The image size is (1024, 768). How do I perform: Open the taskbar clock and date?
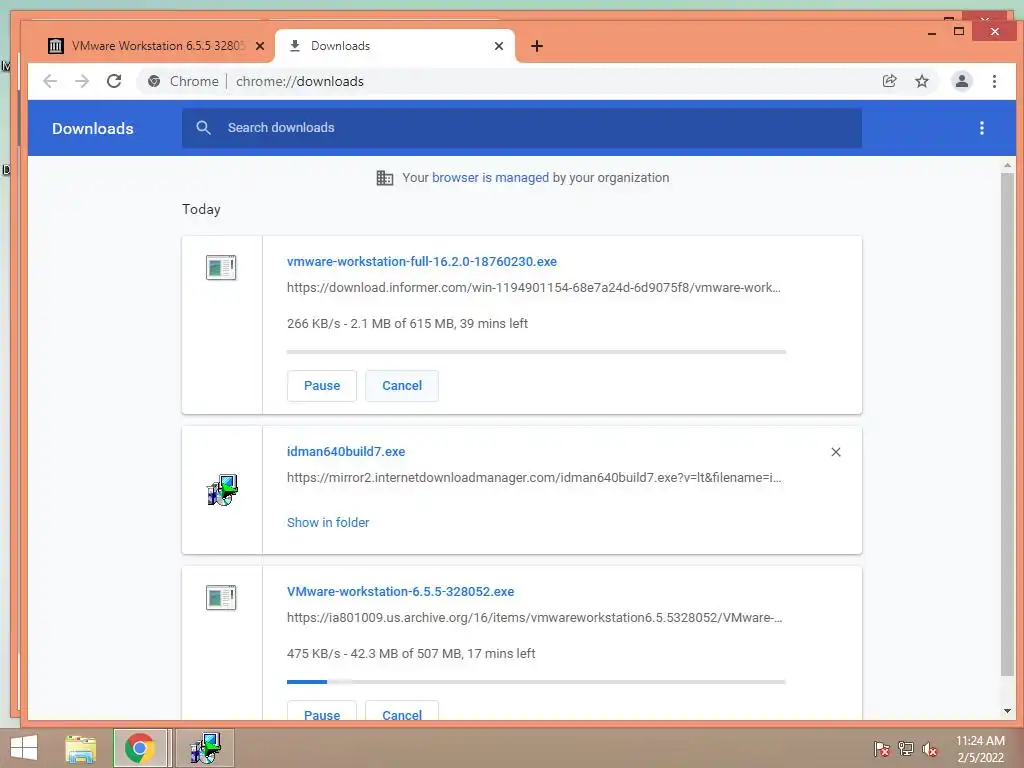click(980, 749)
